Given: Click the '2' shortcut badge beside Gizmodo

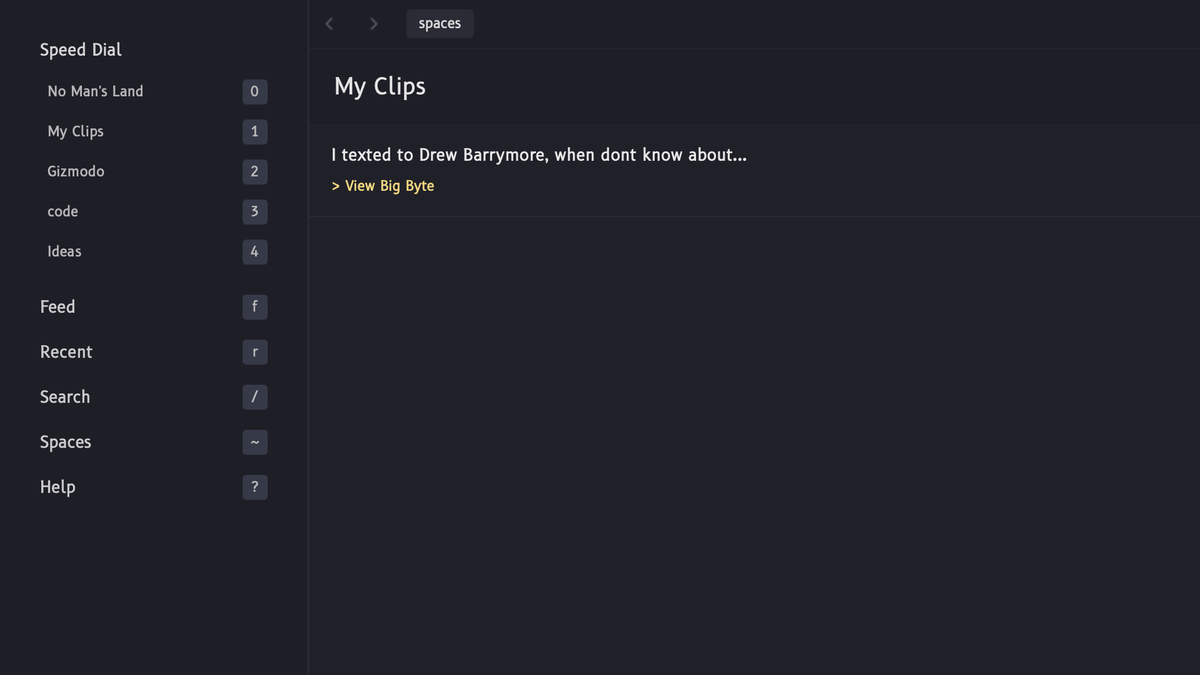Looking at the screenshot, I should pyautogui.click(x=254, y=172).
